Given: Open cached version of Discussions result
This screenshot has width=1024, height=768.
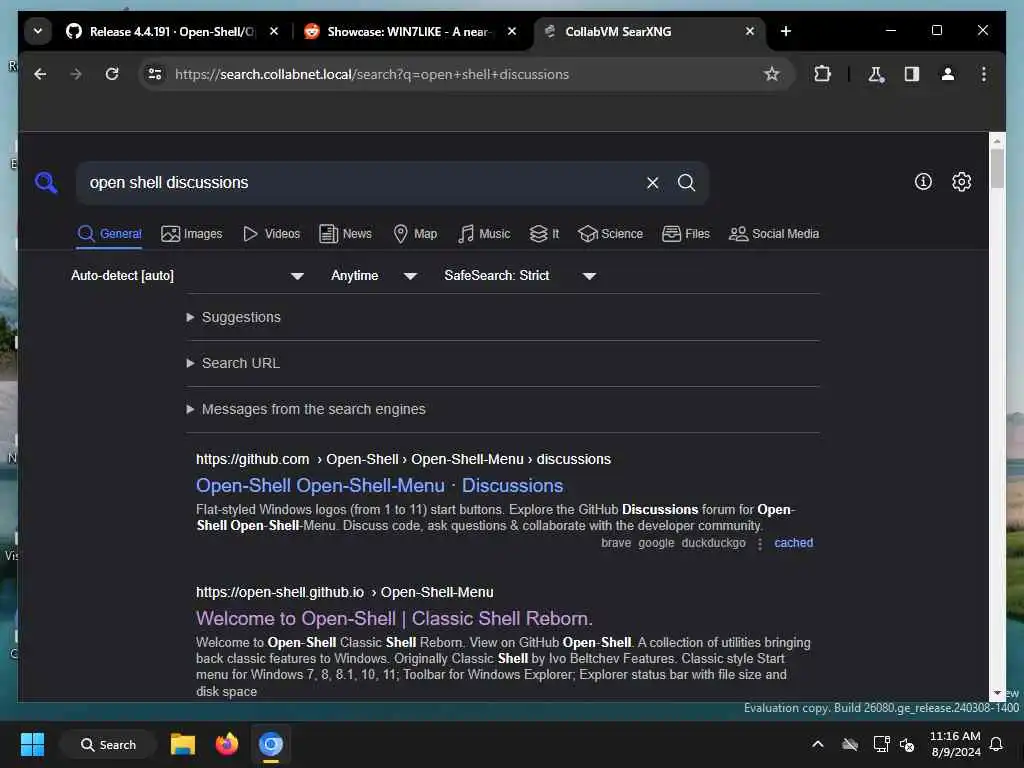Looking at the screenshot, I should coord(793,543).
